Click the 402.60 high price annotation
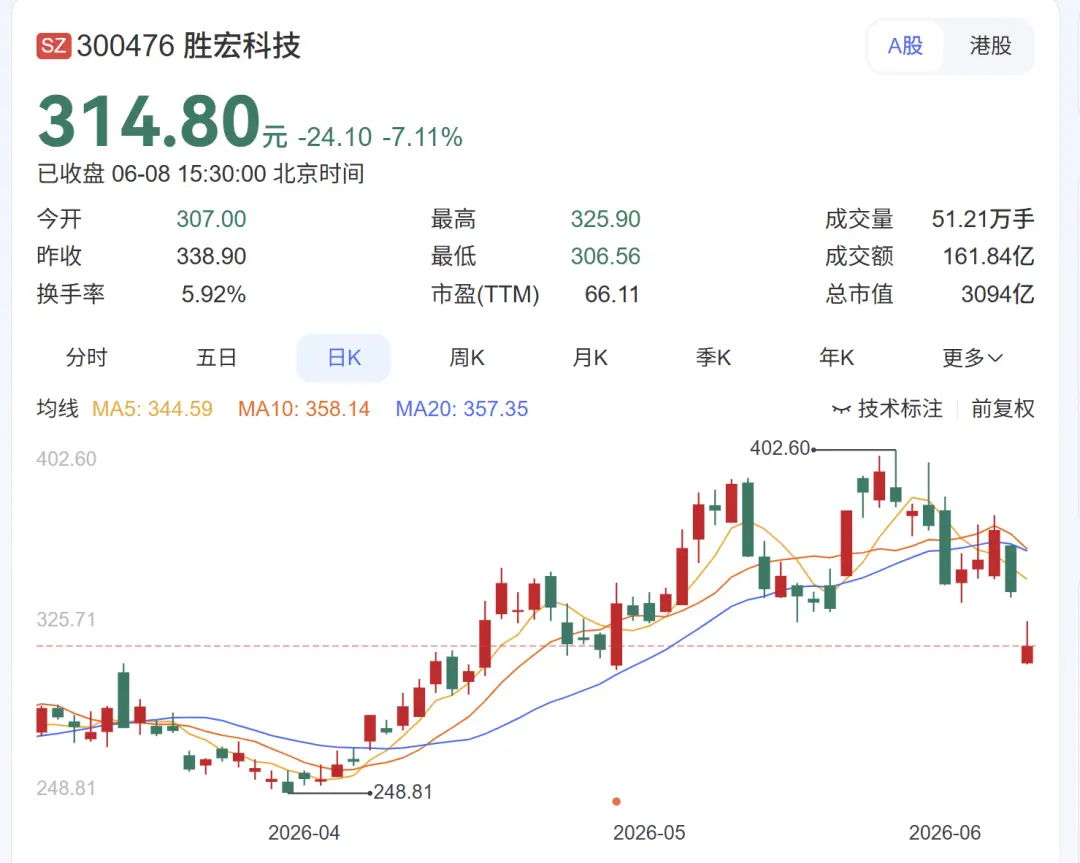1080x863 pixels. (x=780, y=448)
